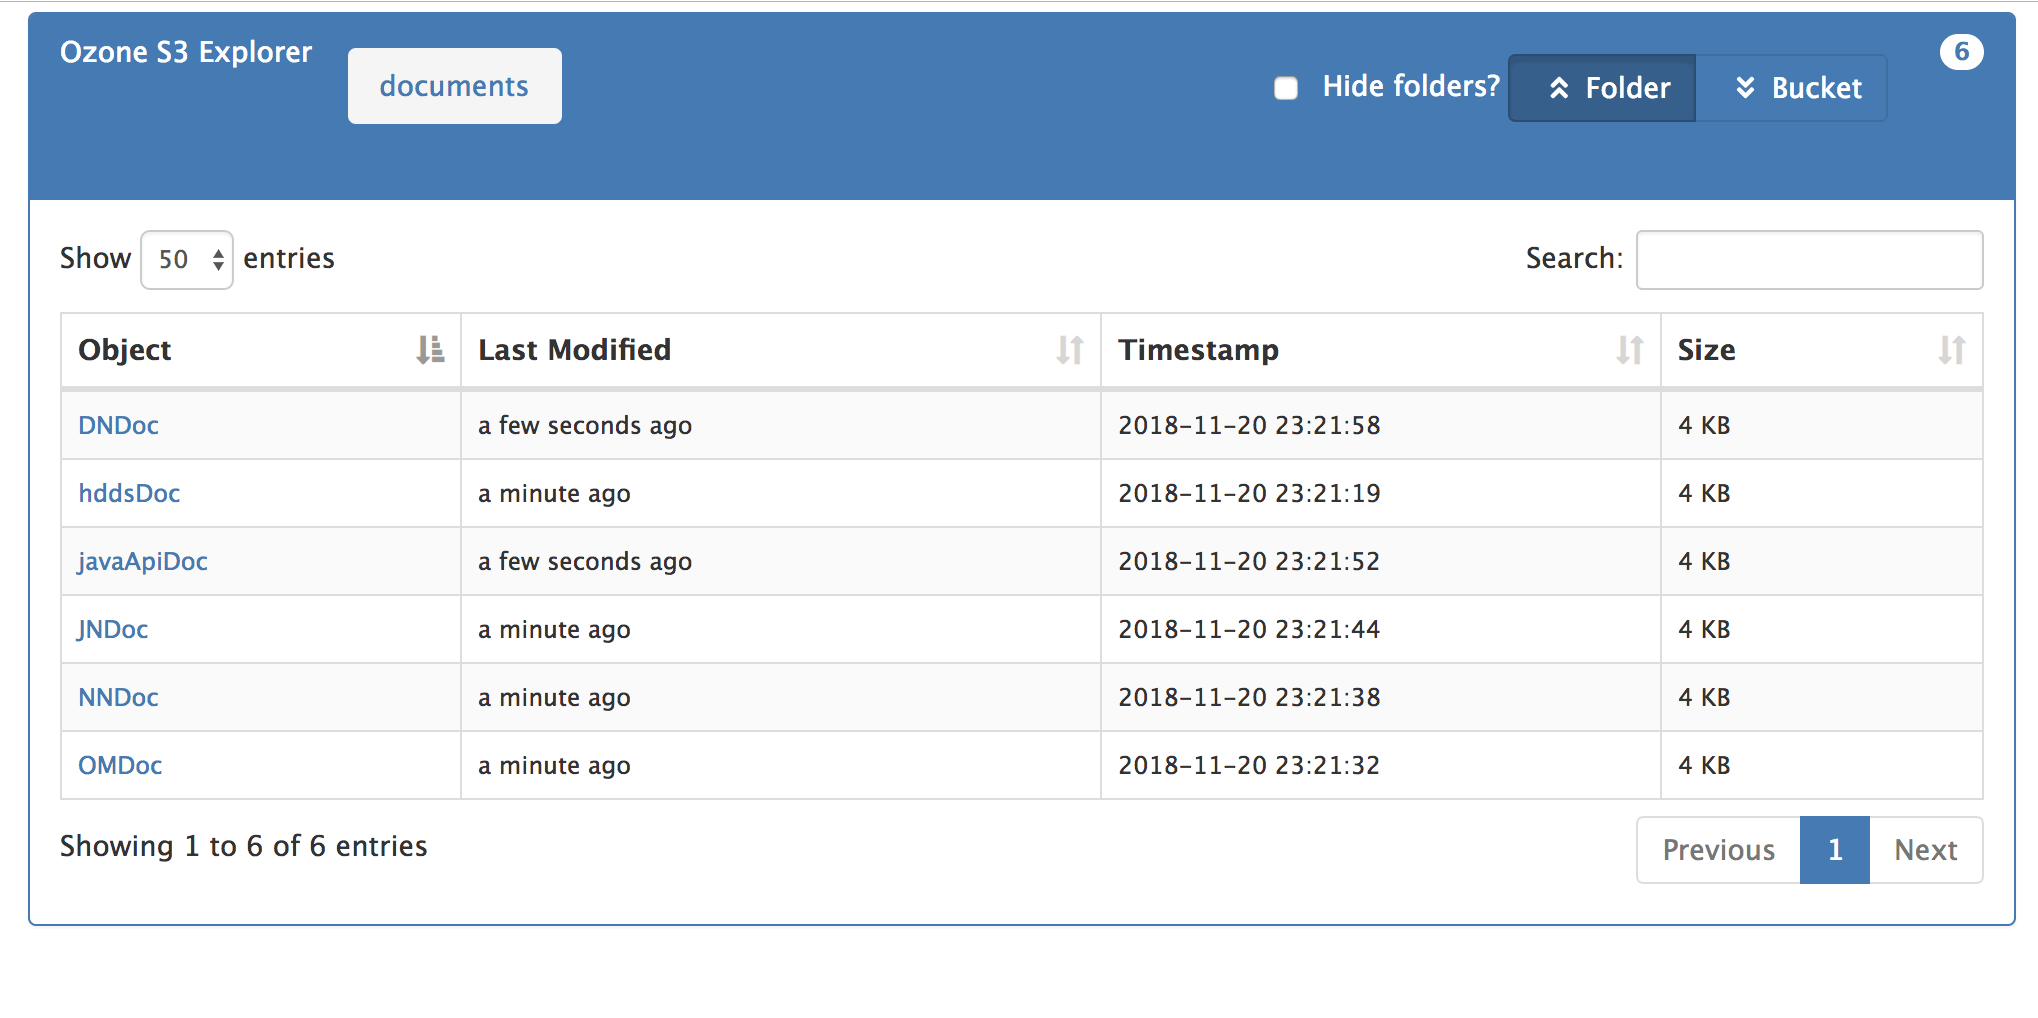This screenshot has height=1018, width=2038.
Task: Click Timestamp column sort icon
Action: point(1629,350)
